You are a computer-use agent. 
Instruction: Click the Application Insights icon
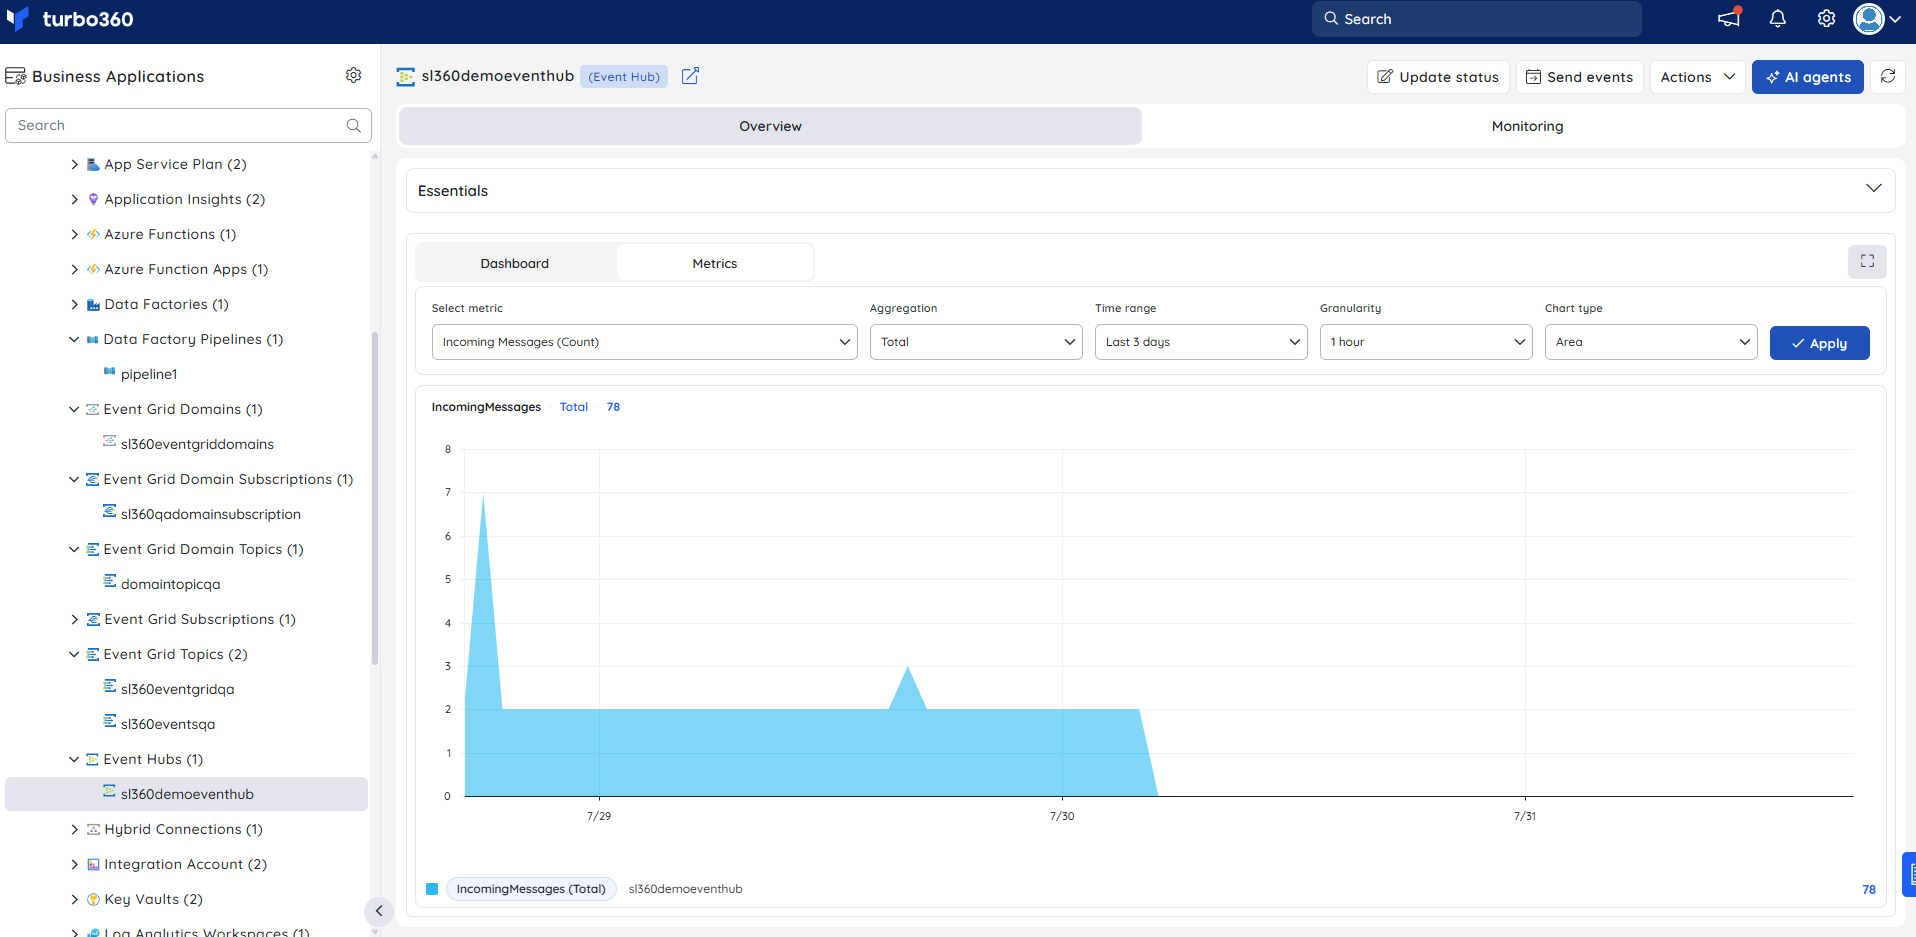[93, 199]
